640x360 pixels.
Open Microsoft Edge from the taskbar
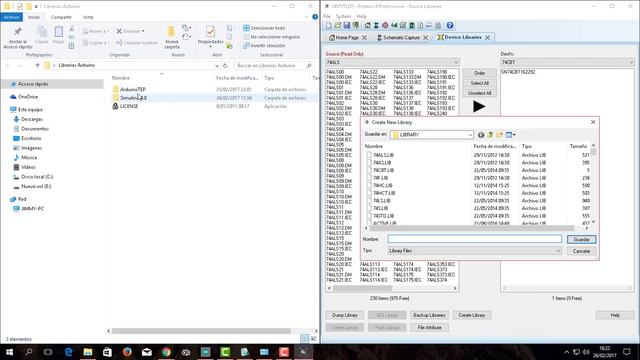pyautogui.click(x=68, y=352)
